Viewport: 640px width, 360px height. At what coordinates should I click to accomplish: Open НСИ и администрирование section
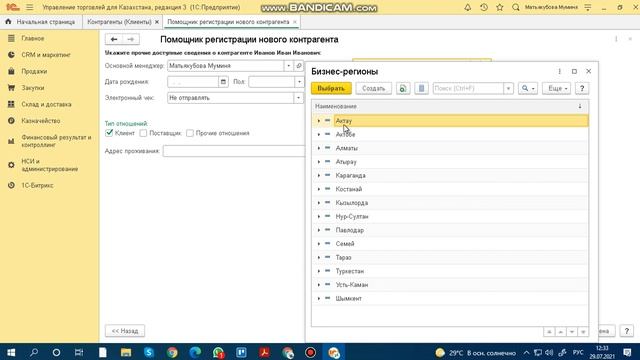[x=49, y=165]
